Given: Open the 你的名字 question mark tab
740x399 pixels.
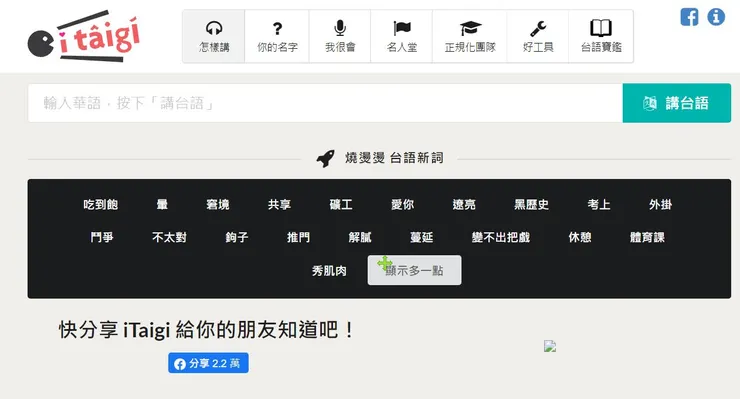Looking at the screenshot, I should (277, 36).
